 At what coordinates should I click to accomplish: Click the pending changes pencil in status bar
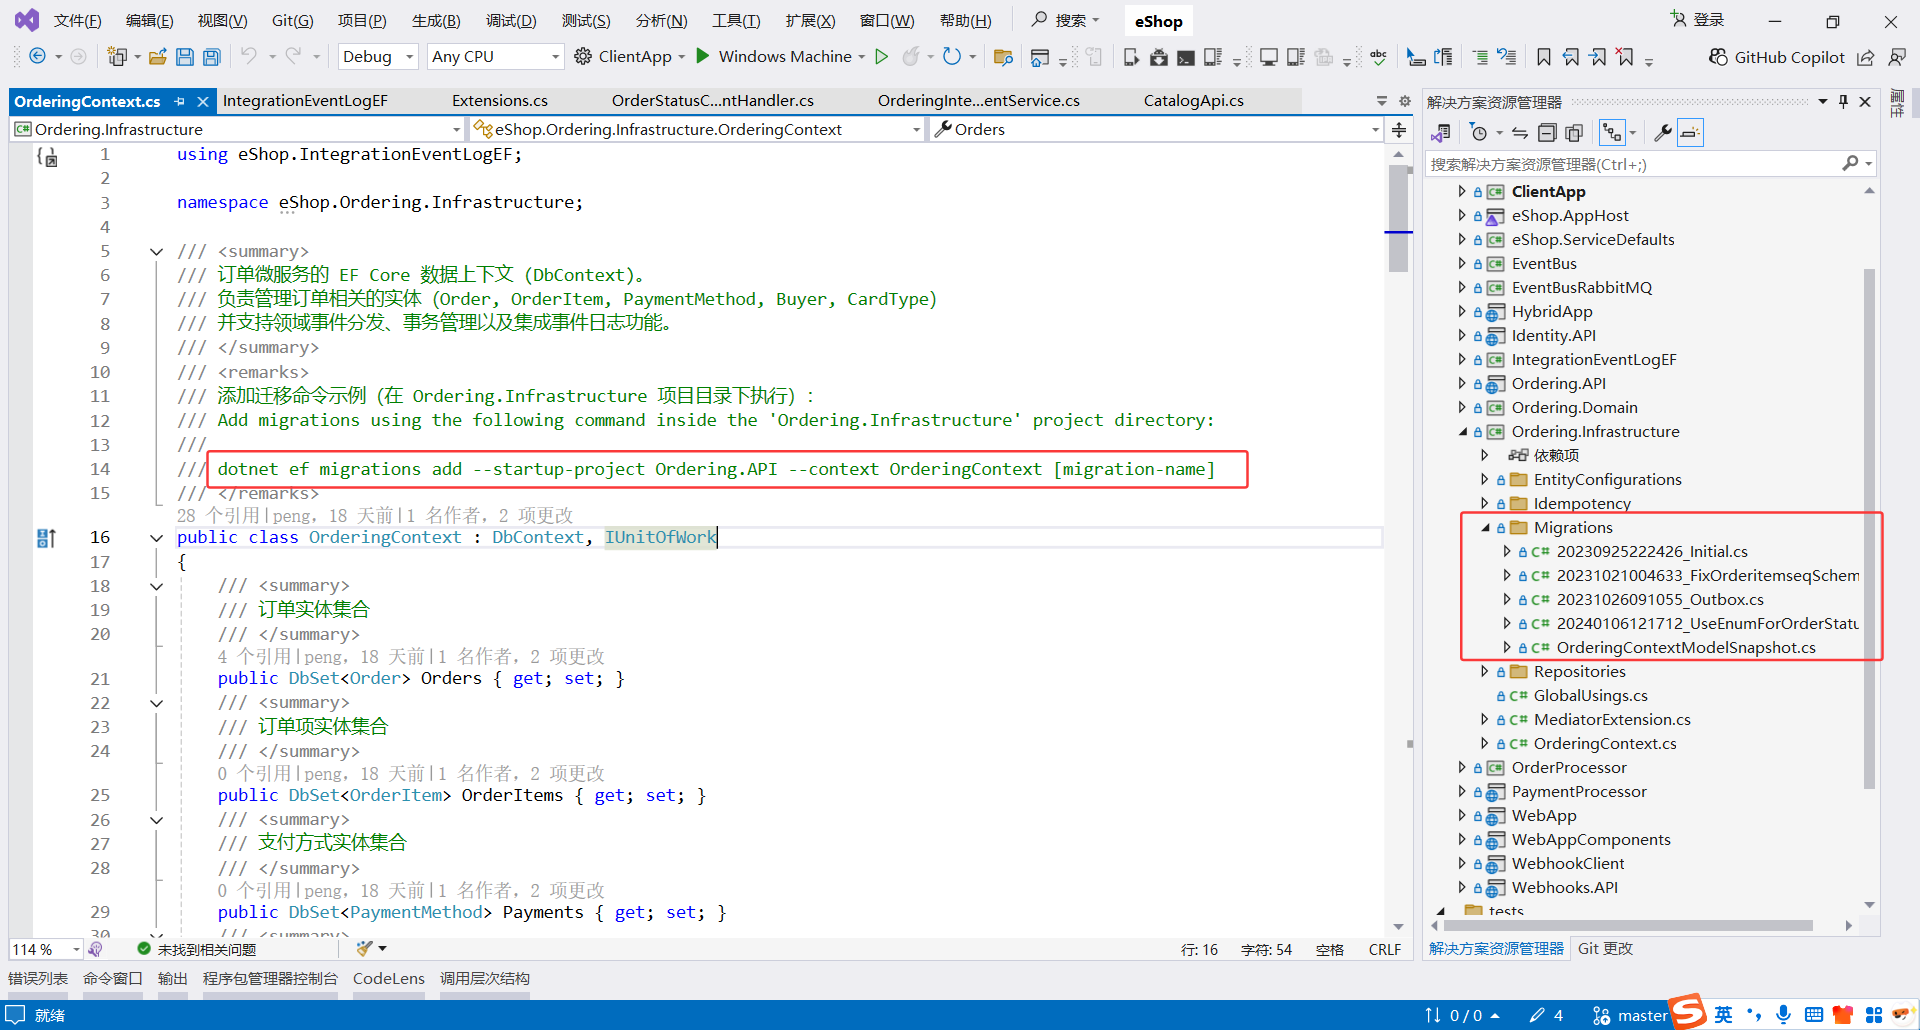(x=1537, y=1015)
